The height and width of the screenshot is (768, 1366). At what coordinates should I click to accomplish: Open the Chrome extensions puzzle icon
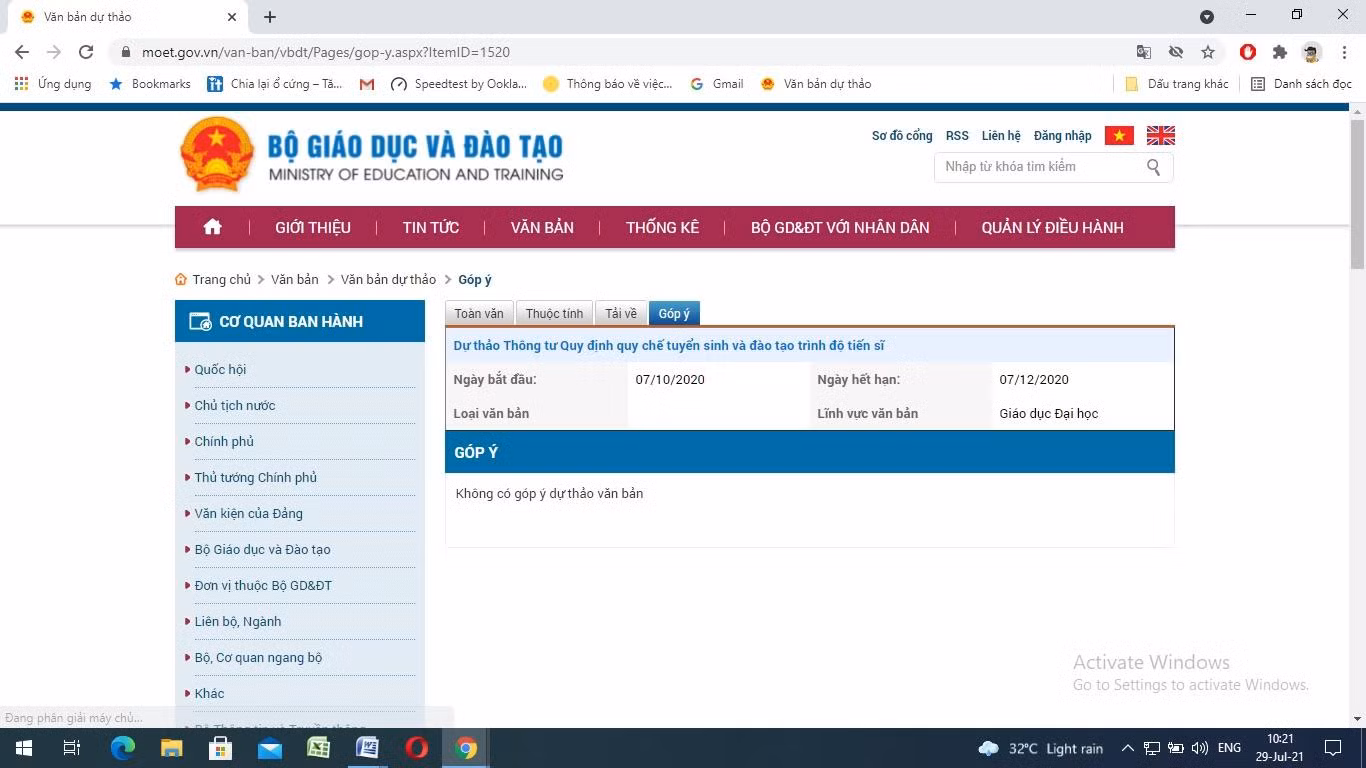point(1280,52)
